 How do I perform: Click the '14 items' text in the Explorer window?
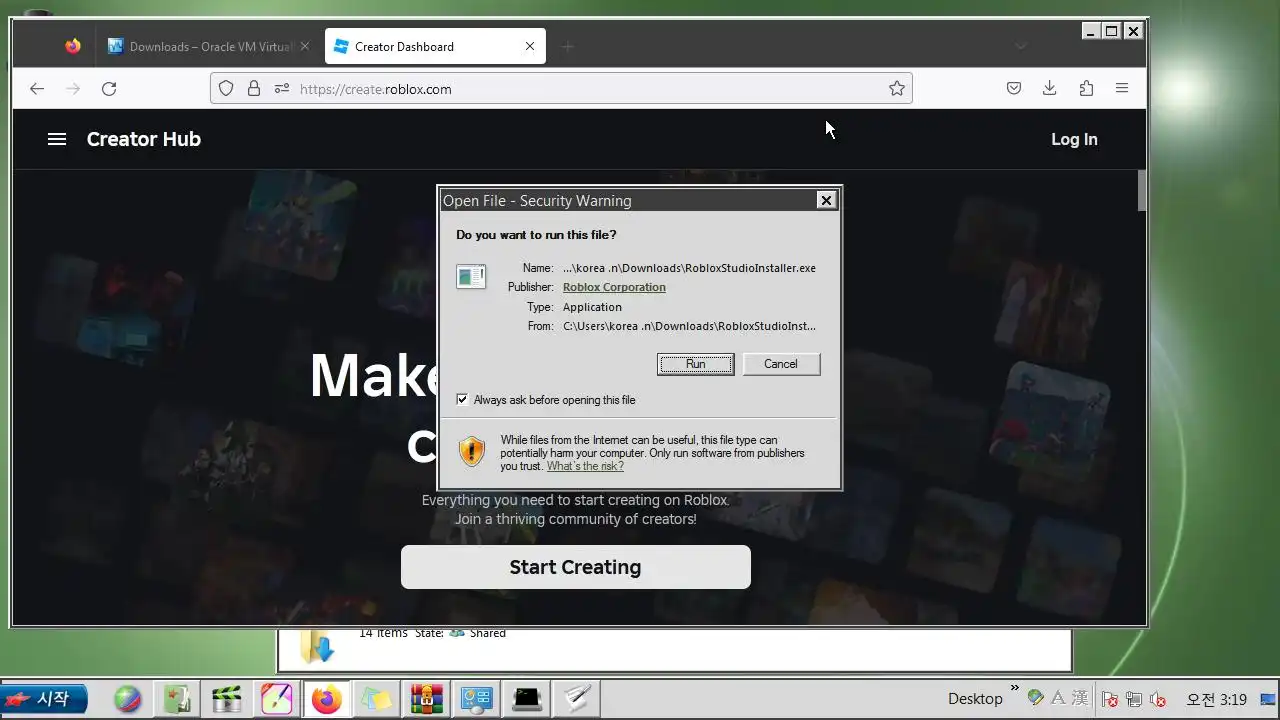[383, 633]
